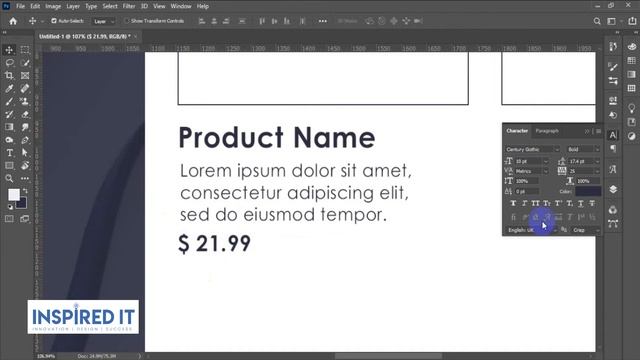Reset default foreground and background colors
The width and height of the screenshot is (640, 360).
point(10,207)
